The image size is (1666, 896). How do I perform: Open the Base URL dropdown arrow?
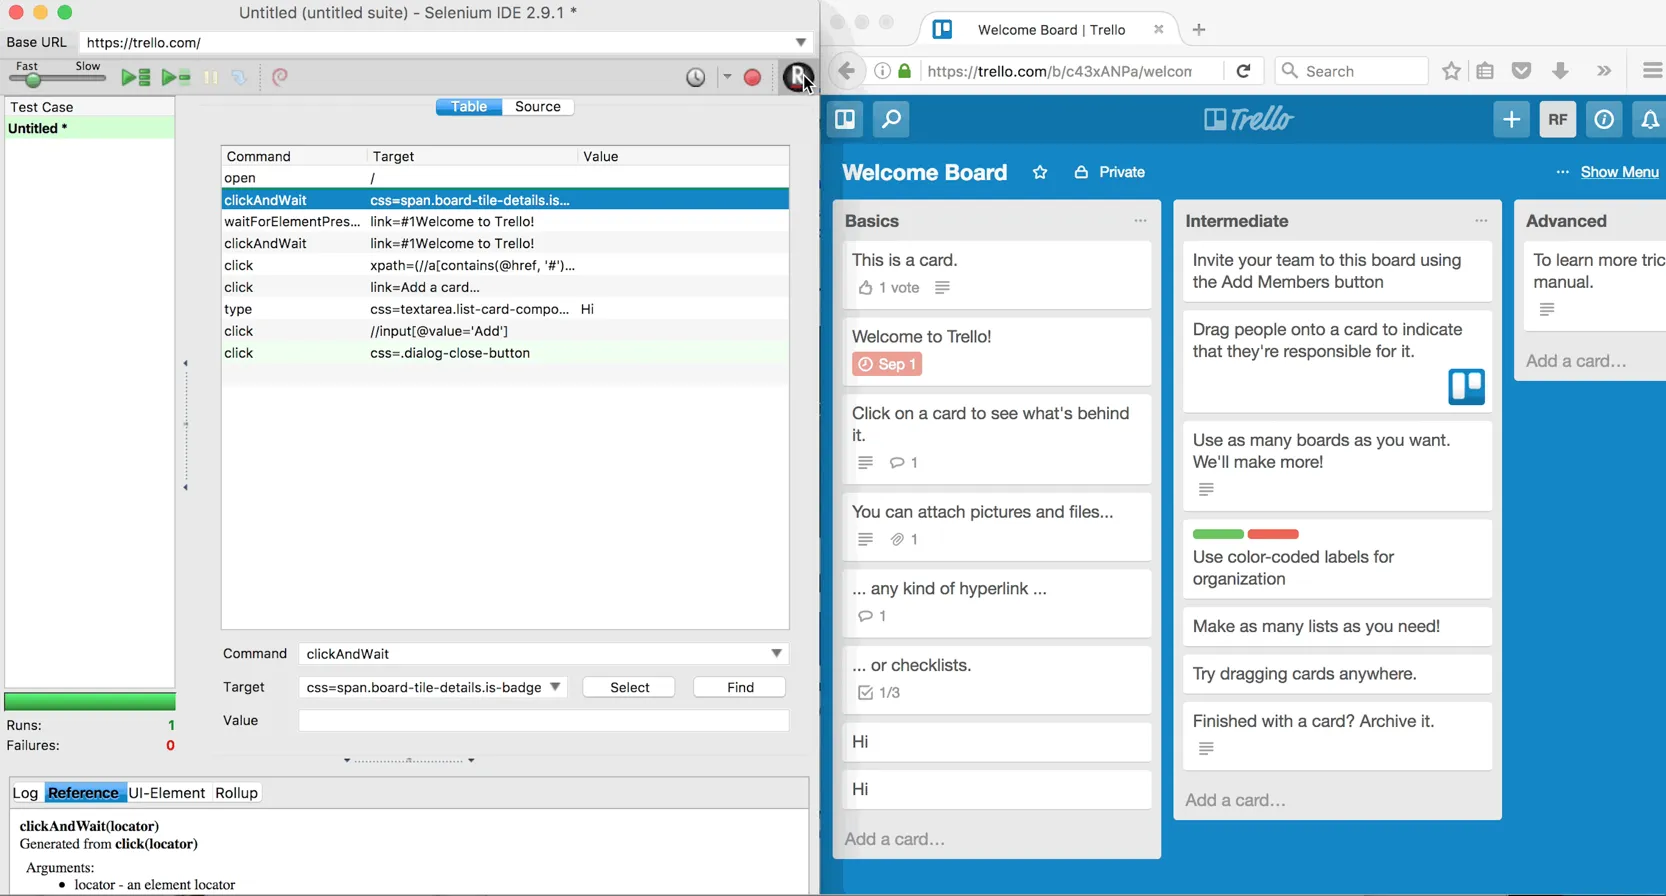(801, 42)
